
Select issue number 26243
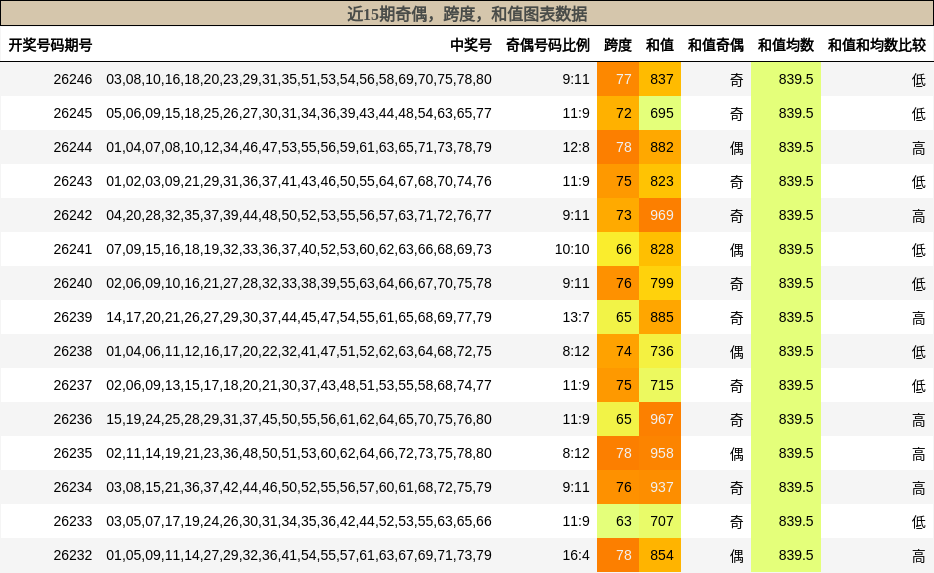point(73,181)
